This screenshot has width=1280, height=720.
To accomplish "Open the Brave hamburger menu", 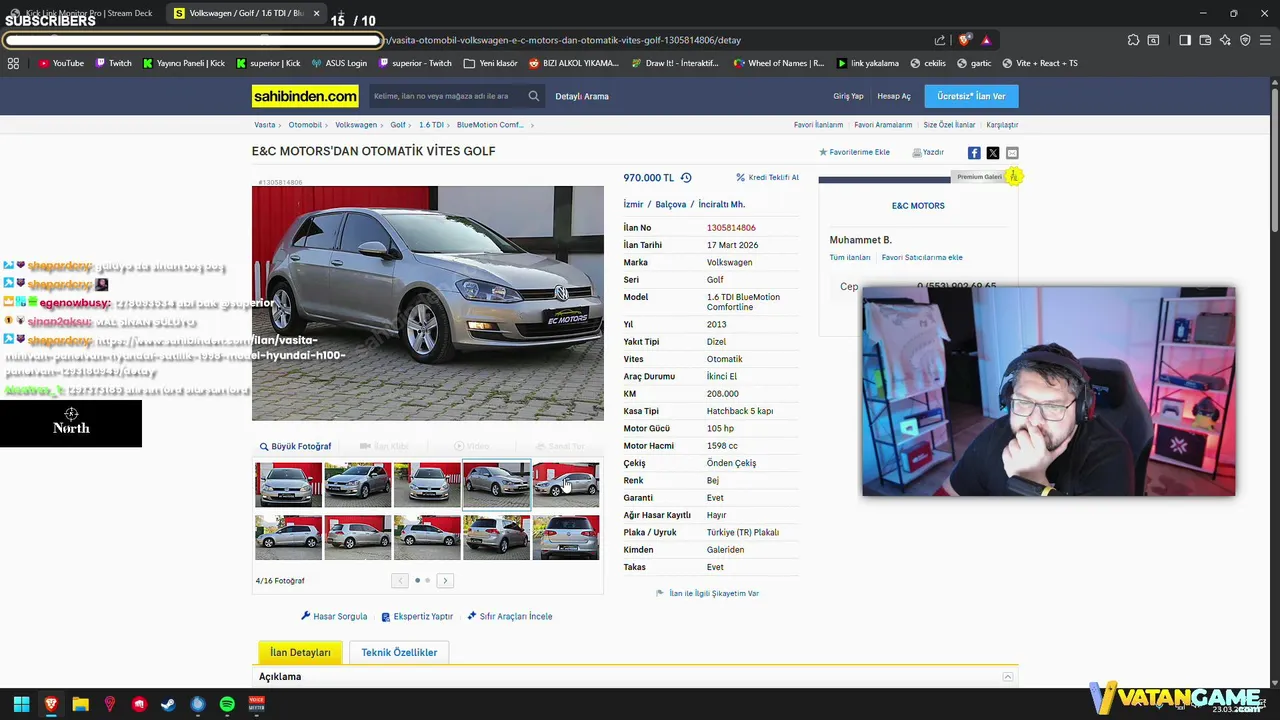I will (1265, 40).
